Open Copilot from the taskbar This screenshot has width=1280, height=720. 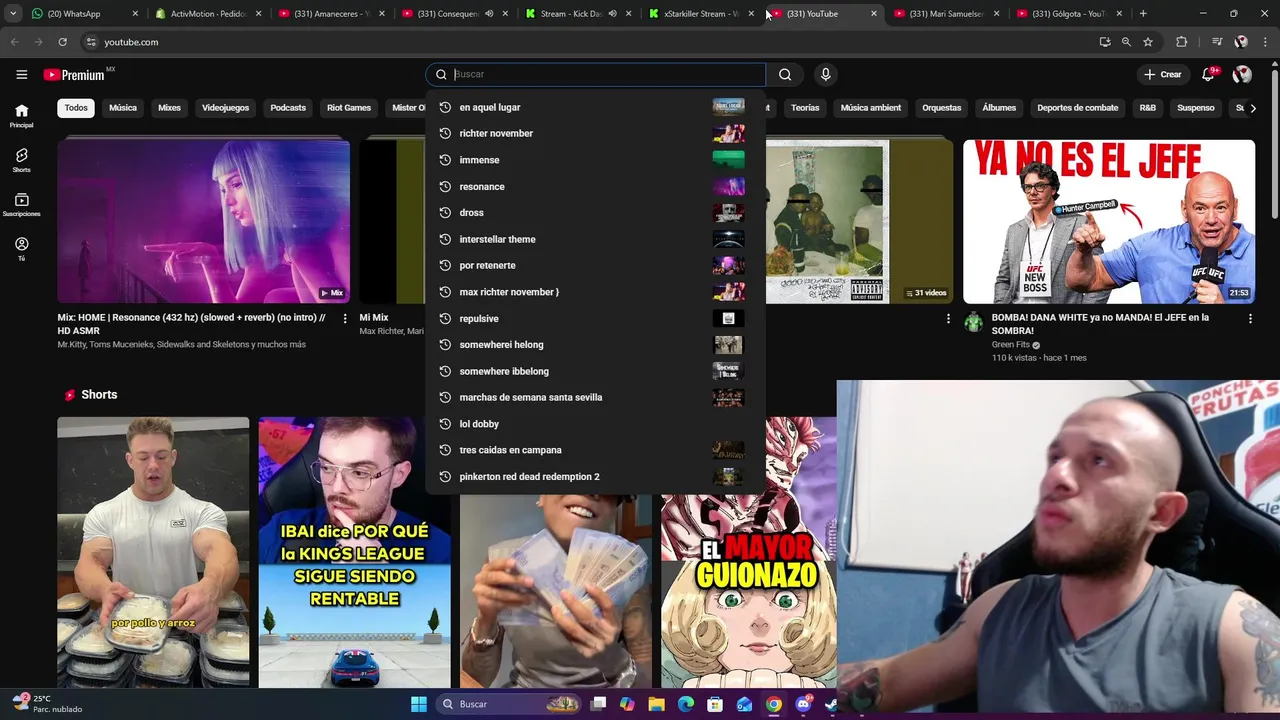(627, 704)
